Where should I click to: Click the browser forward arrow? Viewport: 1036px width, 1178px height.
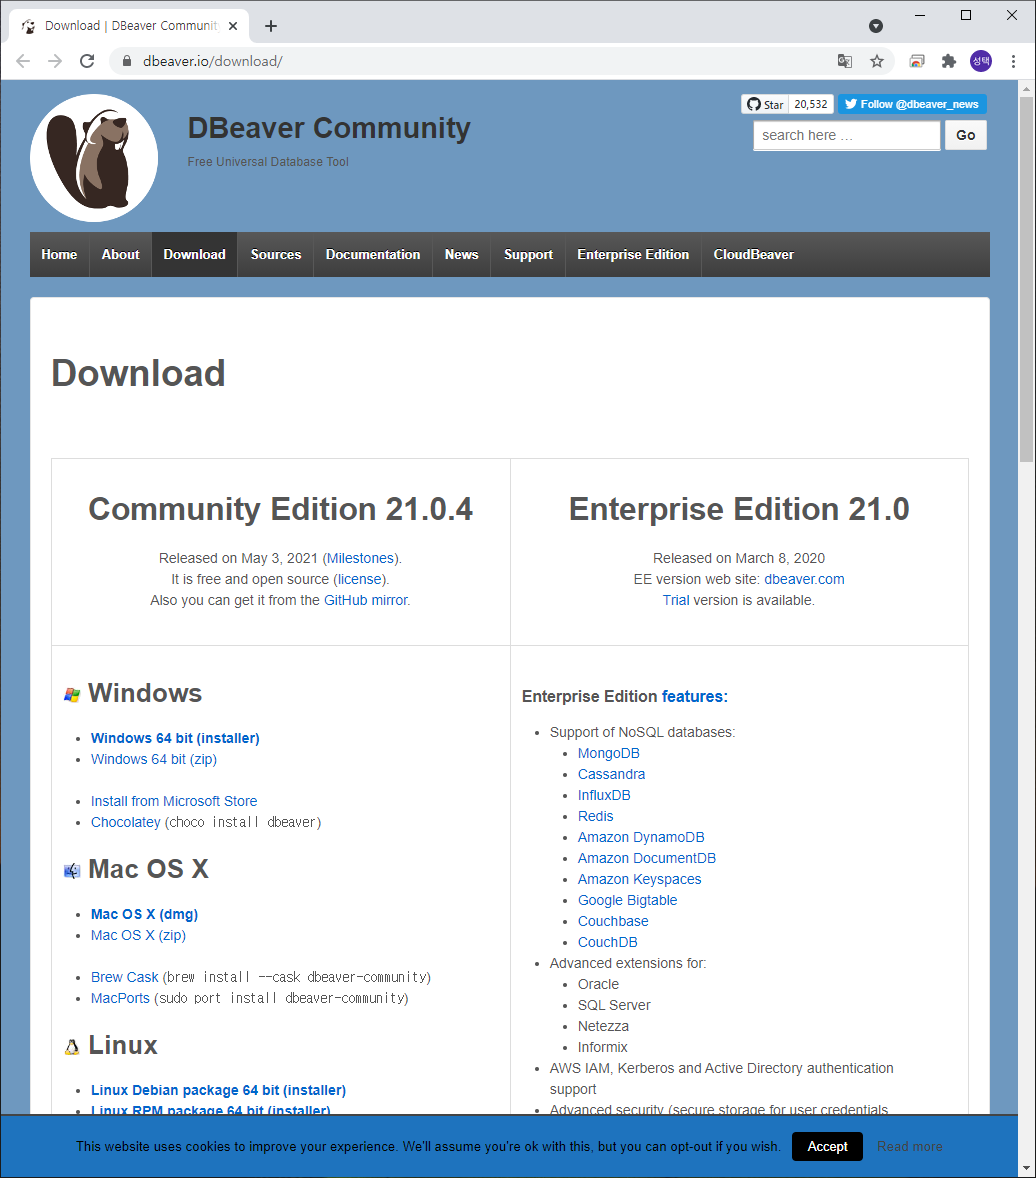[x=55, y=61]
